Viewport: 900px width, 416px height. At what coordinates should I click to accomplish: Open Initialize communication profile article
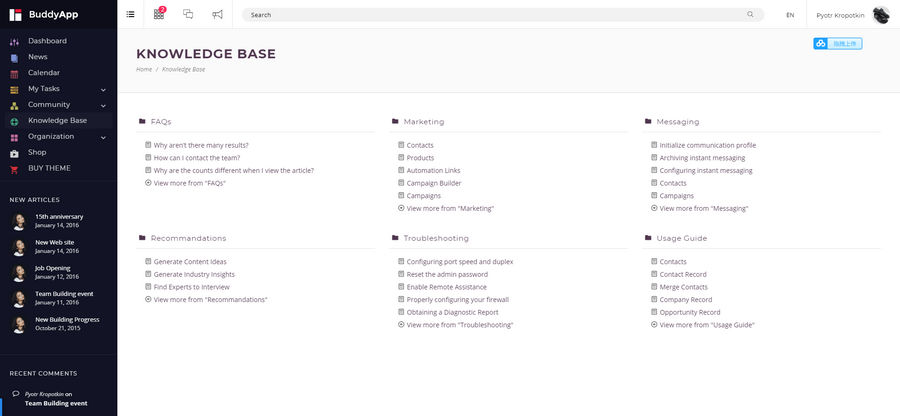[708, 145]
